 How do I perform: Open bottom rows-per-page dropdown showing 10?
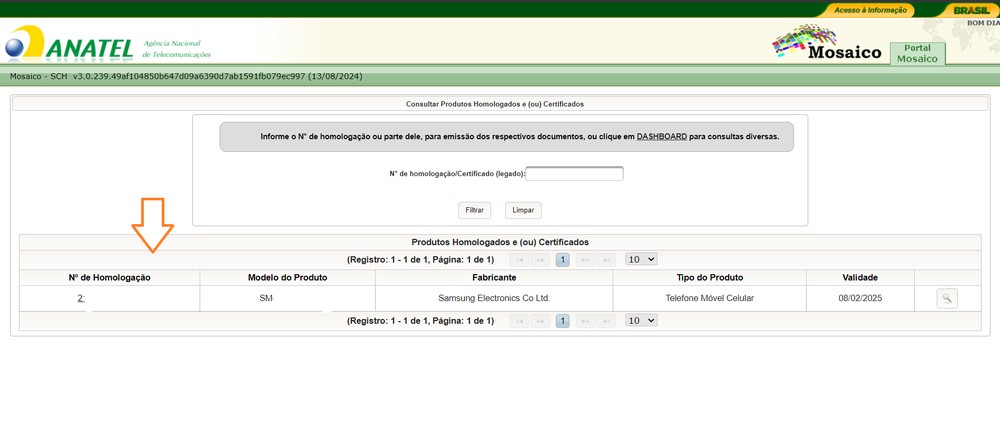click(641, 321)
